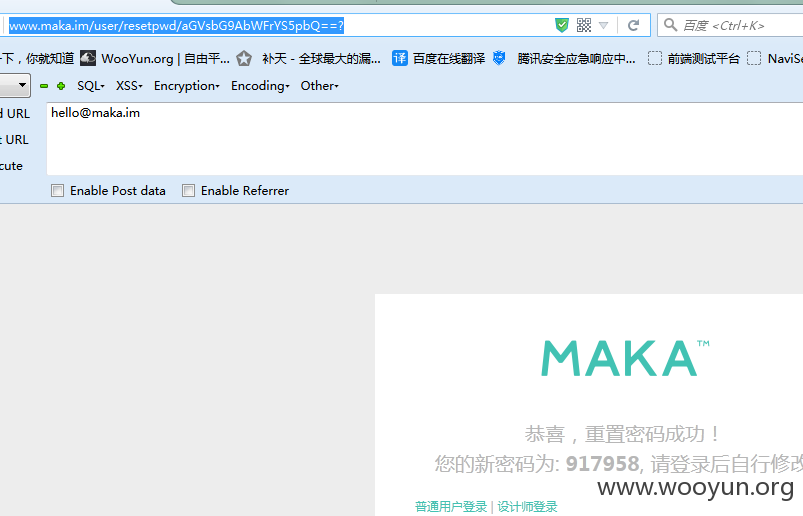
Task: Click the Tencent security shield favicon
Action: (x=499, y=58)
